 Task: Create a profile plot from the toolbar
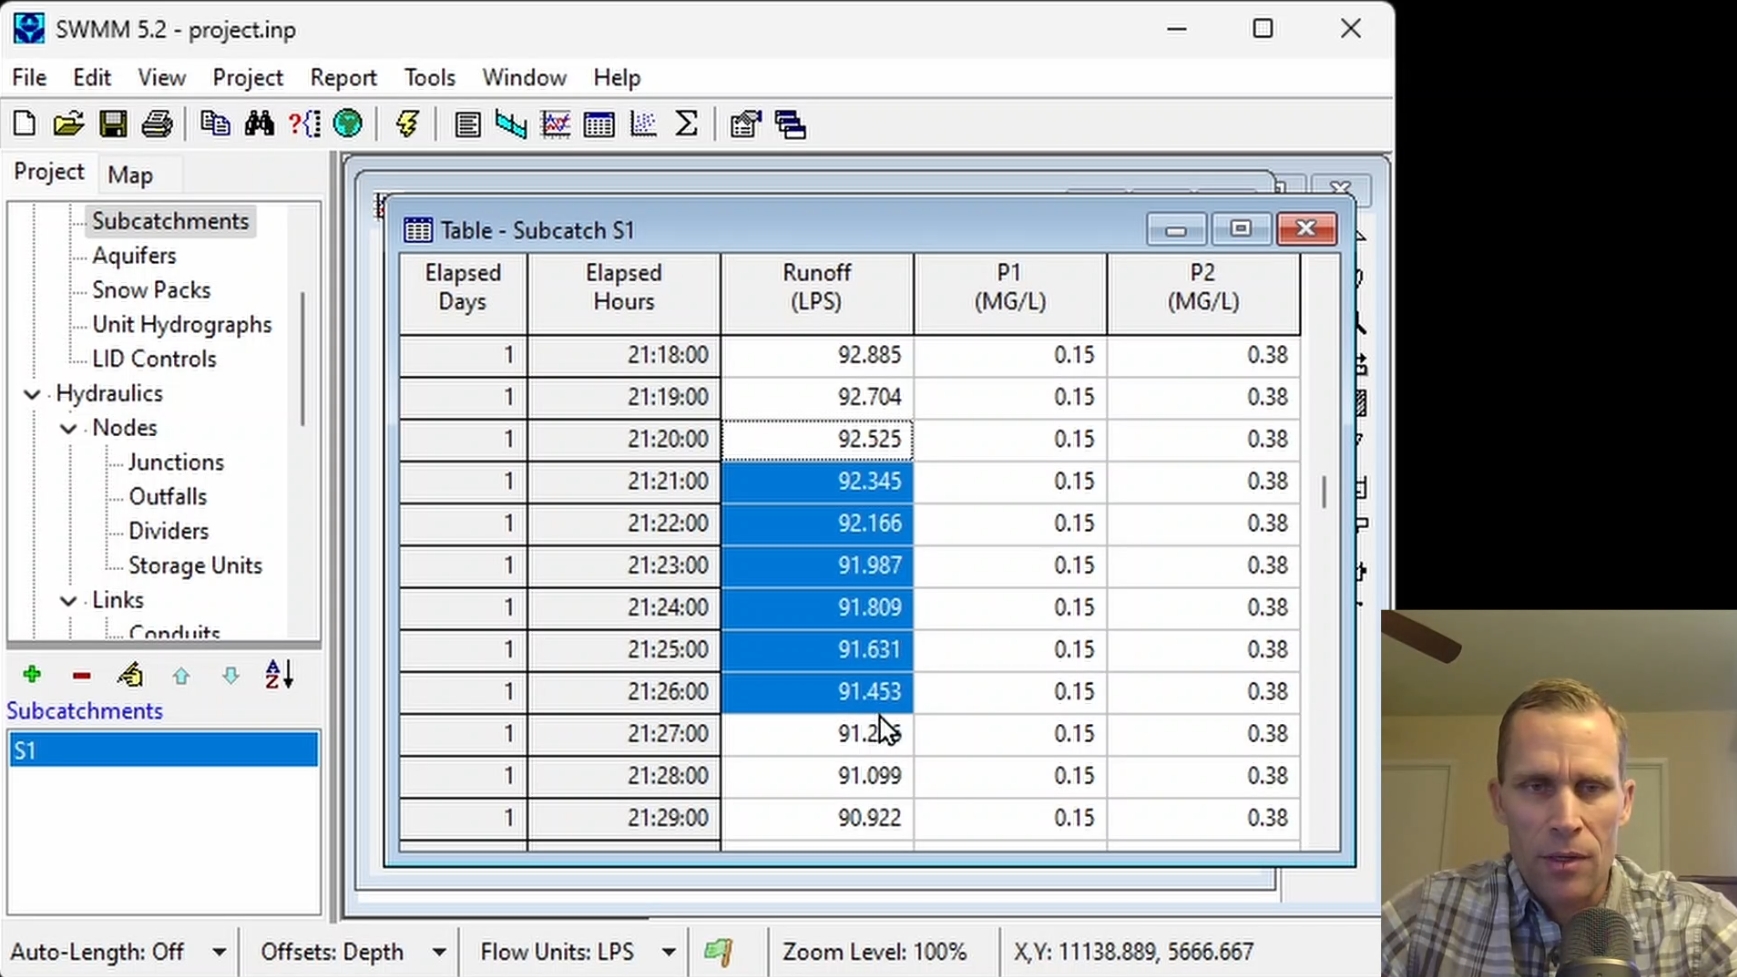(x=511, y=124)
